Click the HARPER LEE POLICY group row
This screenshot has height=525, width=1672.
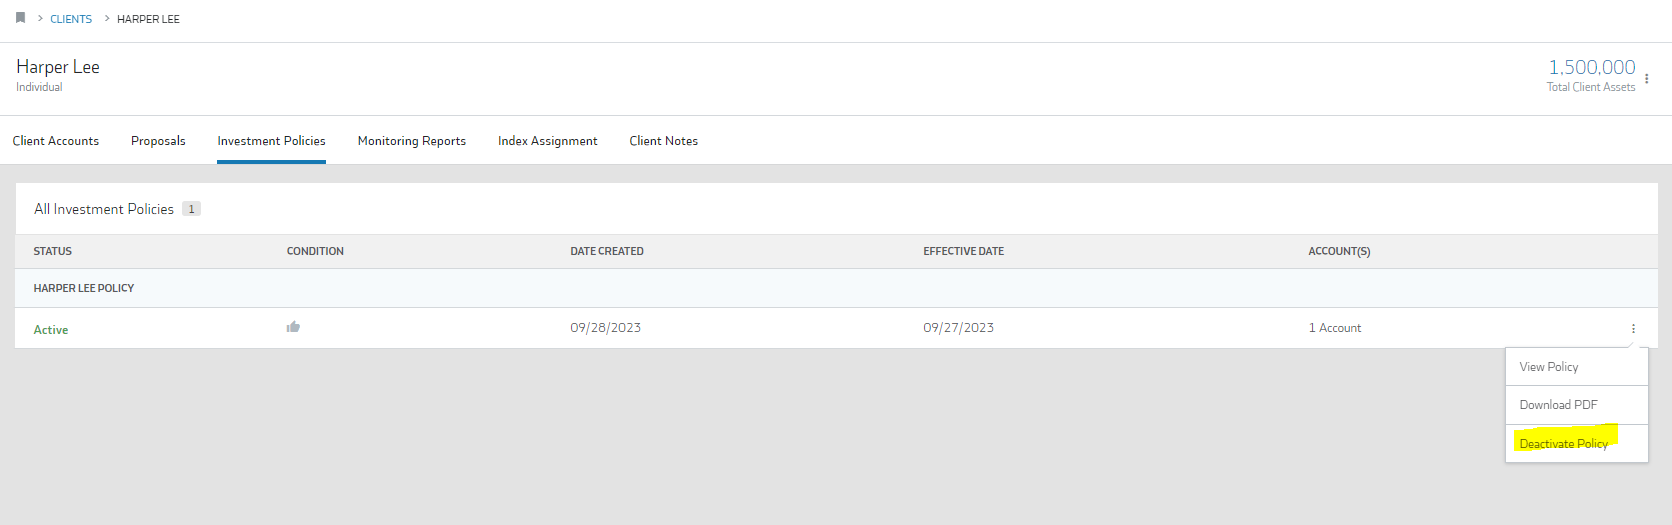click(x=836, y=288)
